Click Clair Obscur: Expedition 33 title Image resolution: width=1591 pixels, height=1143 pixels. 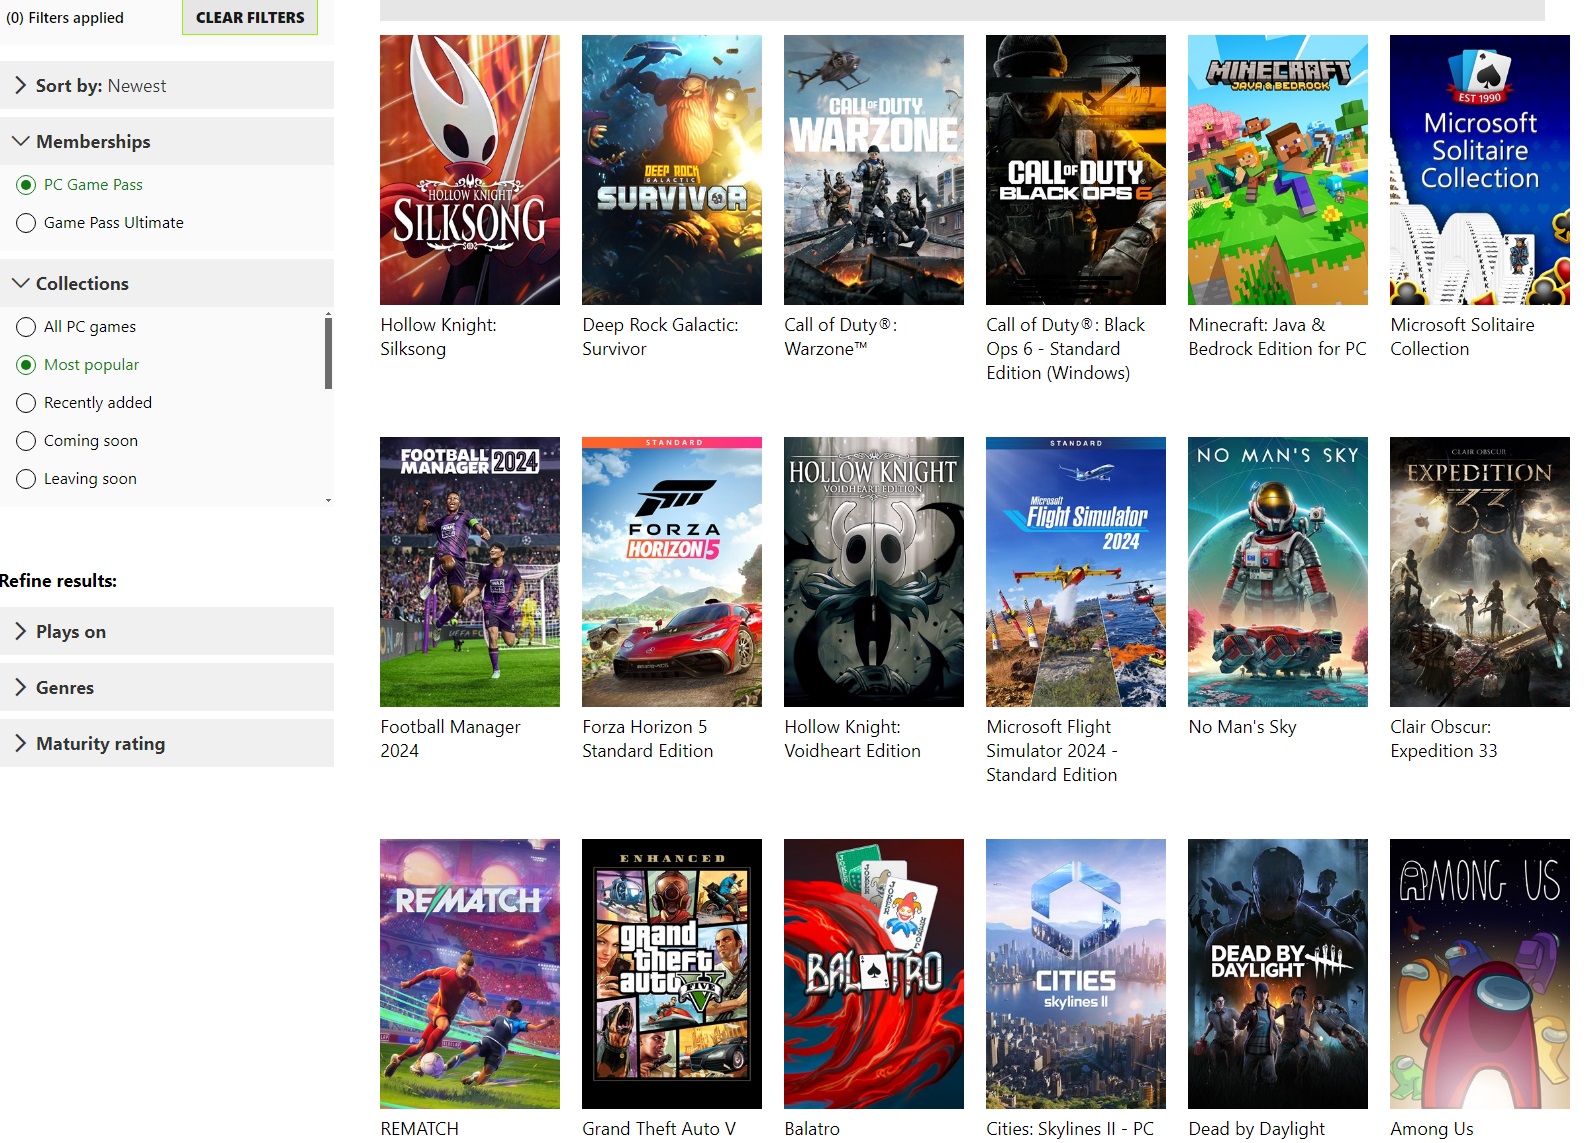click(1444, 739)
